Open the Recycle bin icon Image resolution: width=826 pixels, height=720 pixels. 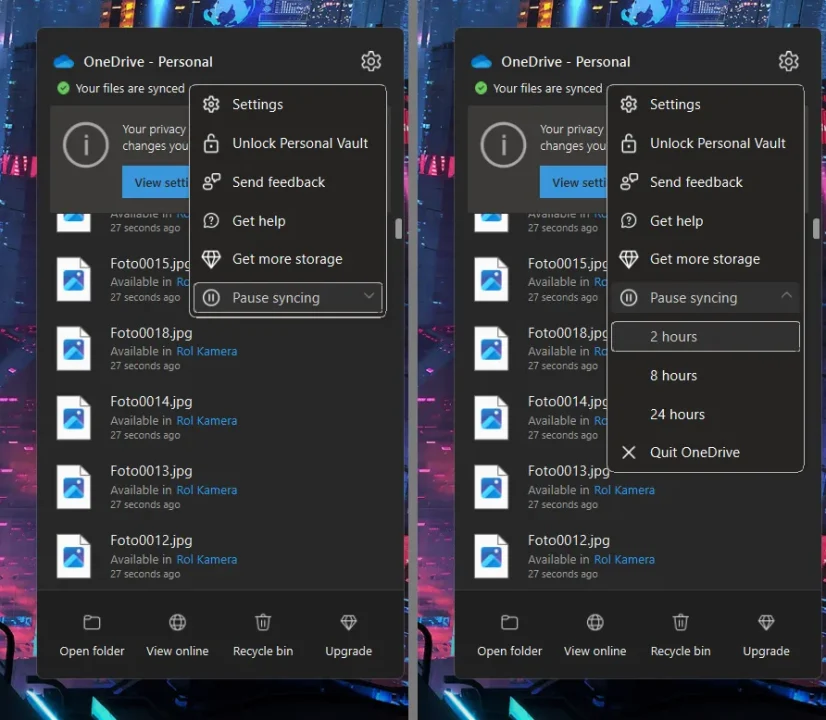[x=262, y=622]
